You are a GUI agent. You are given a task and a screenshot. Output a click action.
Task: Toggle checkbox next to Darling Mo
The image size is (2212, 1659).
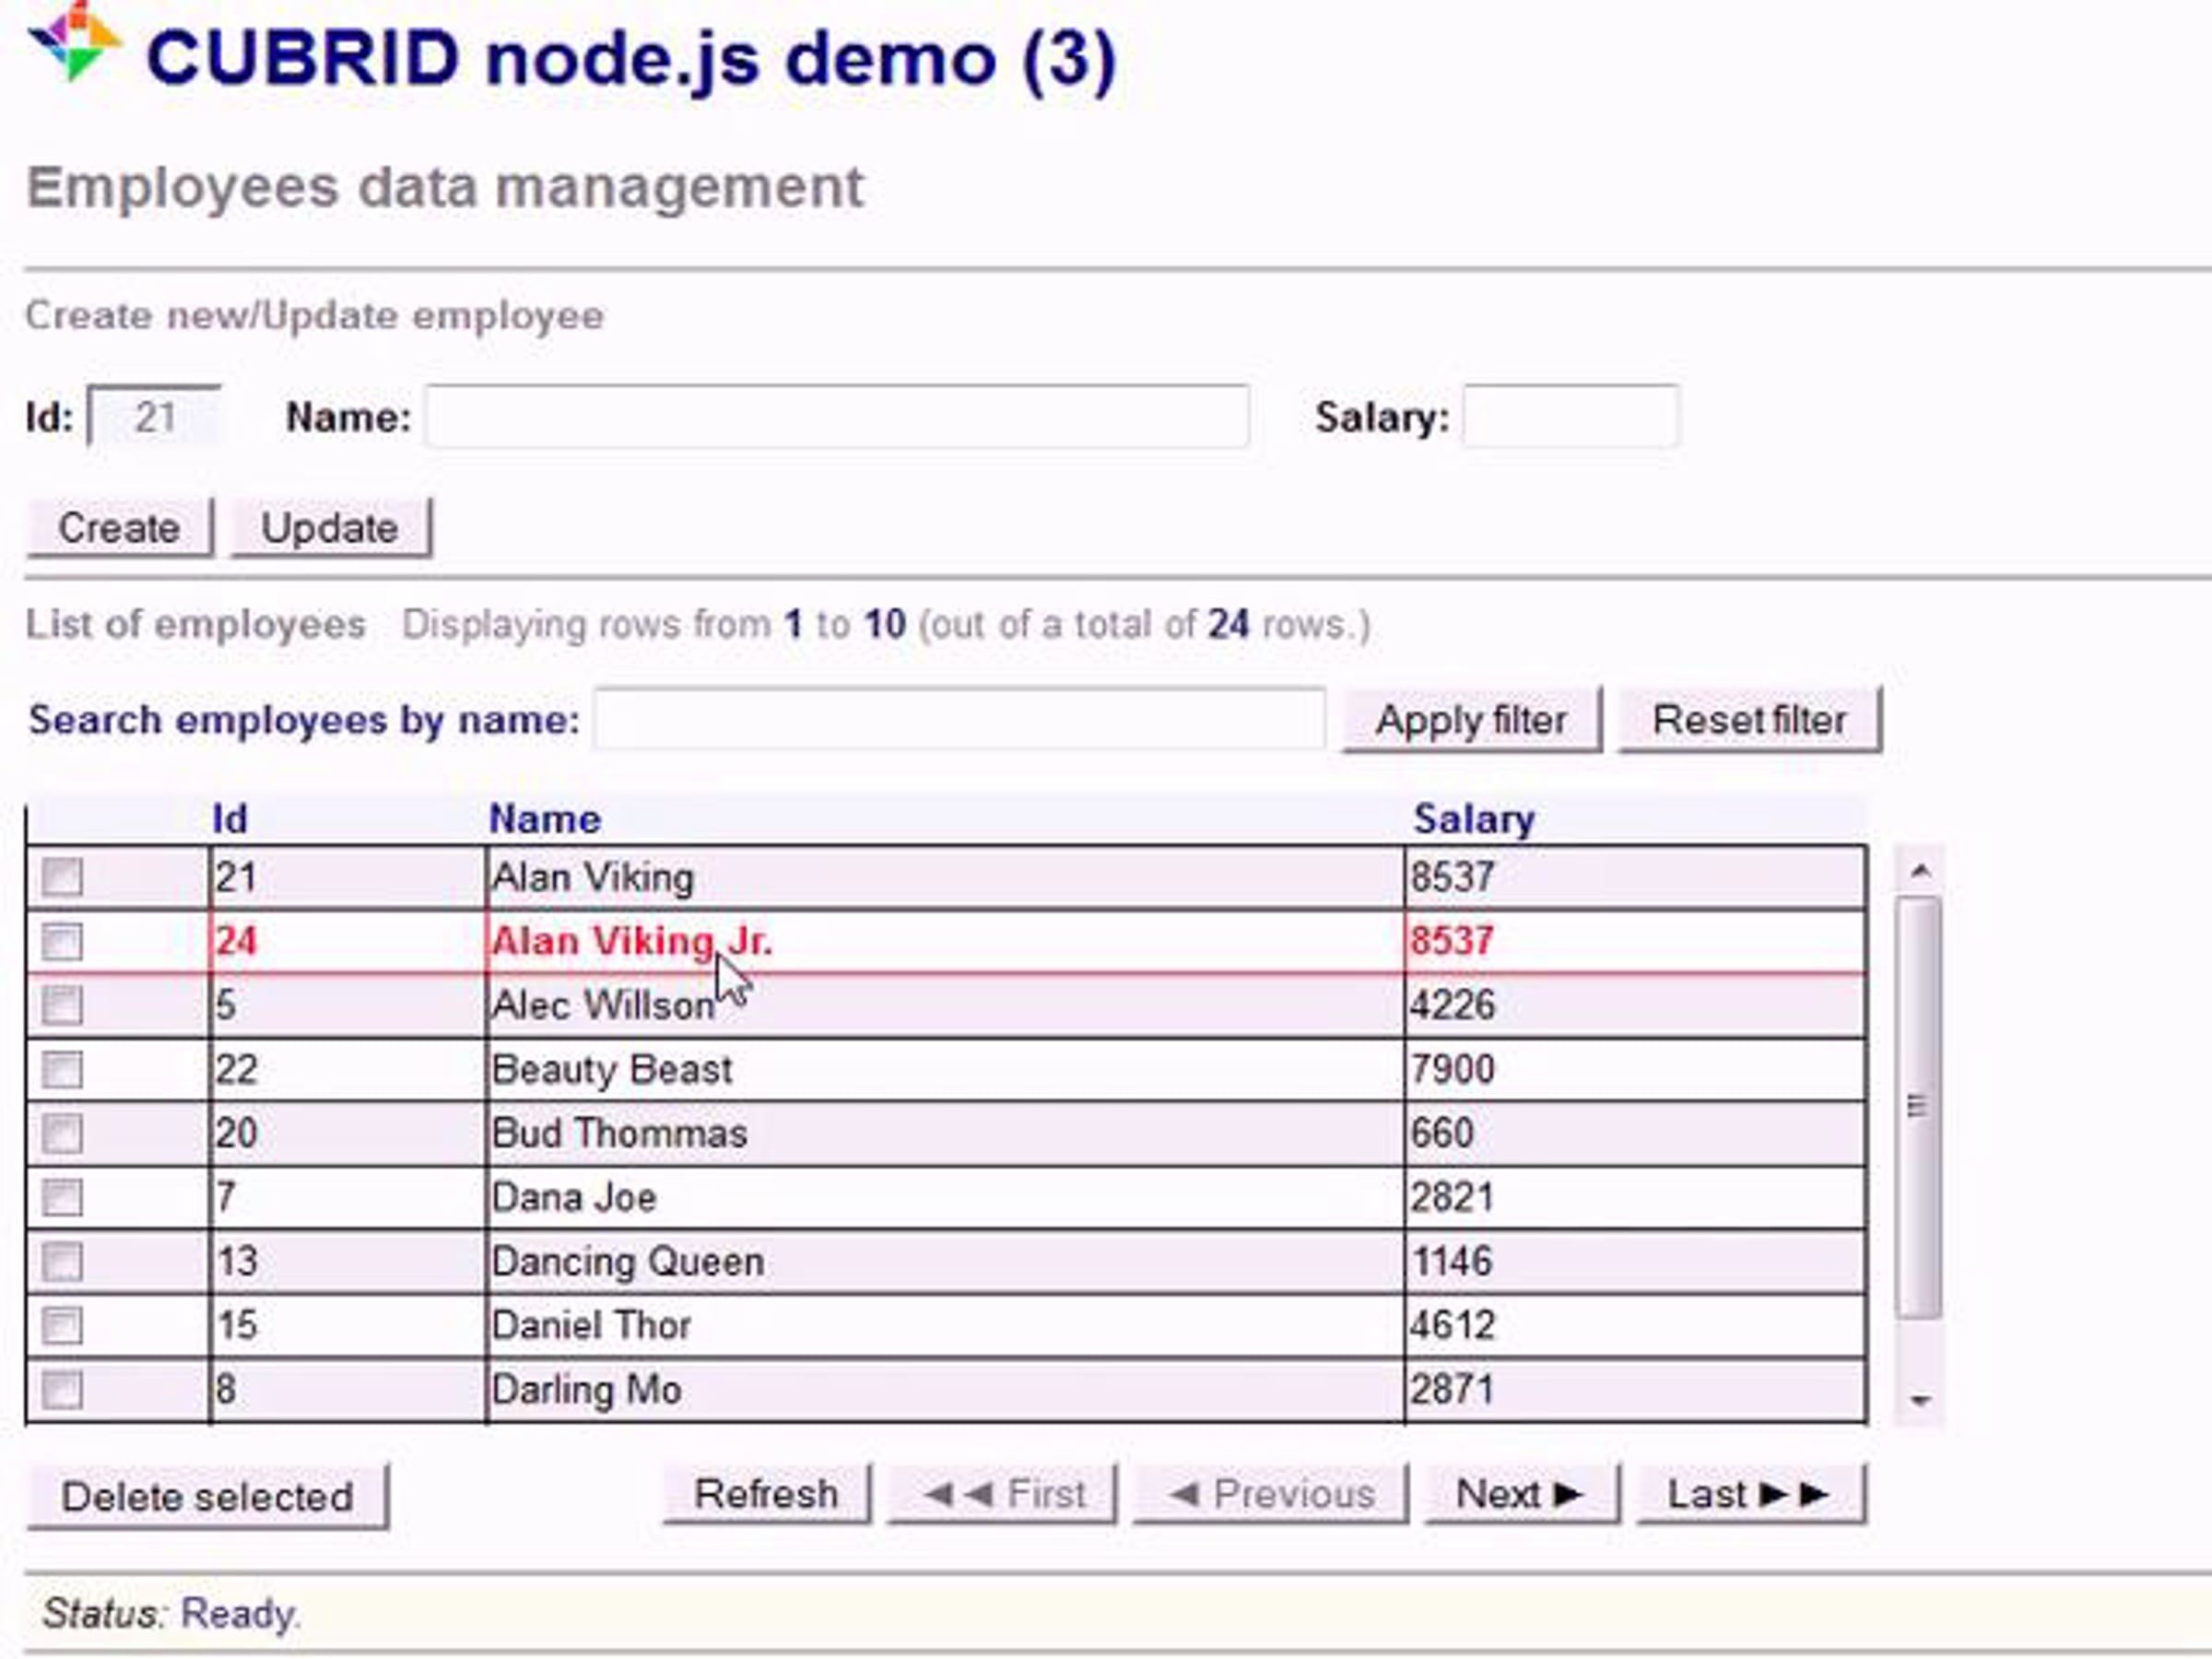(x=62, y=1389)
